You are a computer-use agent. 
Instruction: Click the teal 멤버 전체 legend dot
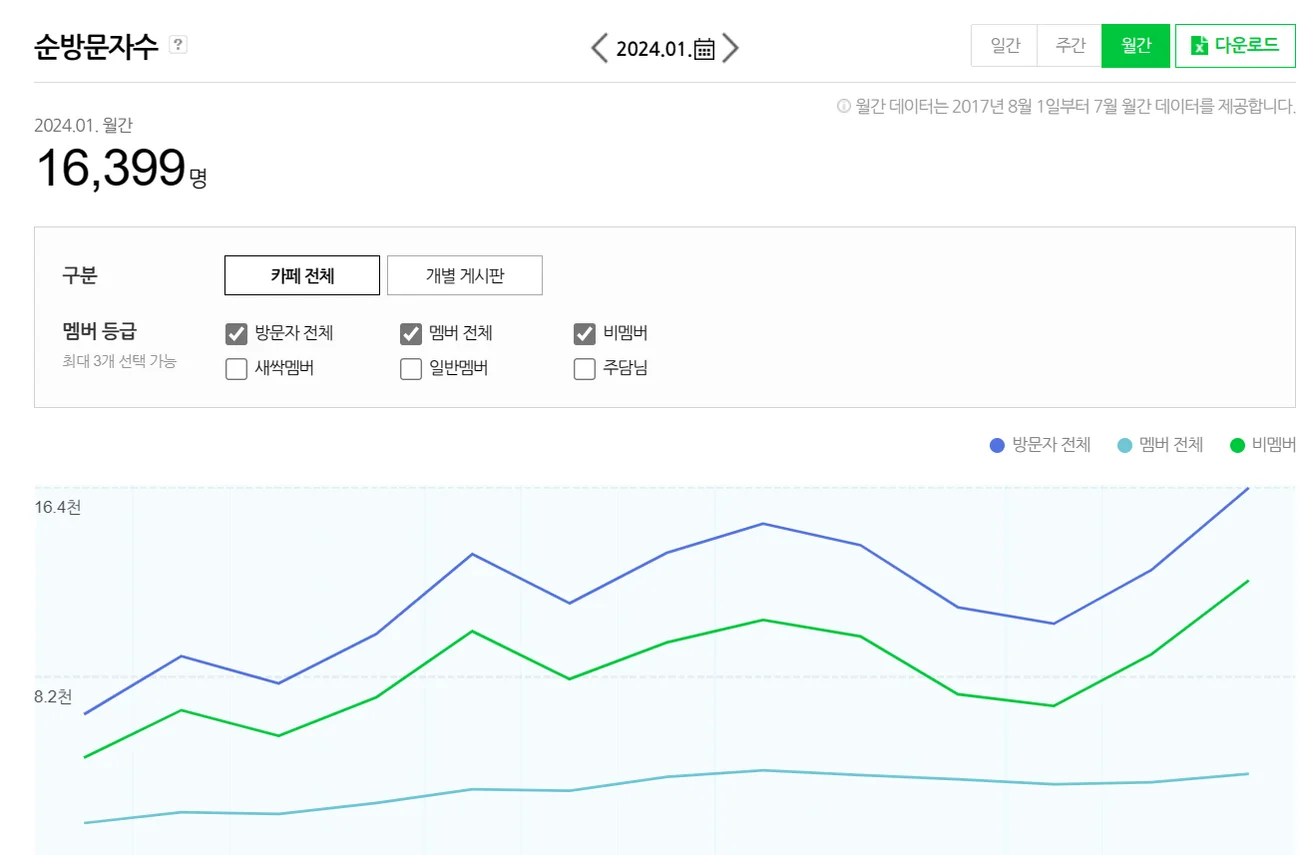(x=1125, y=446)
